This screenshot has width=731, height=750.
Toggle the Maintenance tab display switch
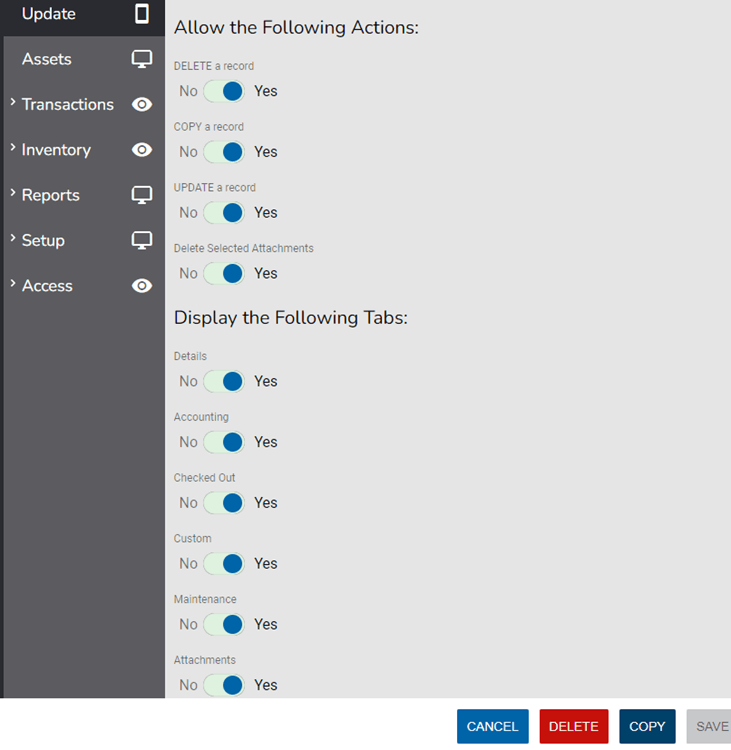coord(224,624)
